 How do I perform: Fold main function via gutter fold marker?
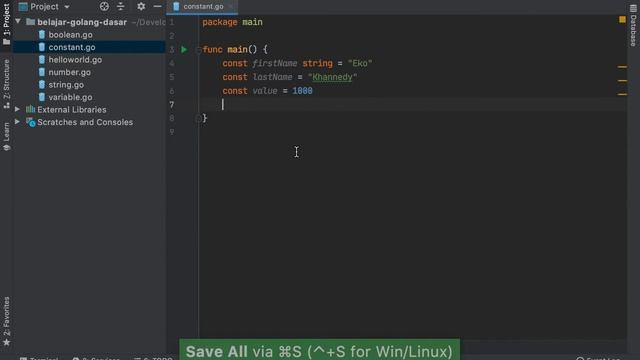198,50
